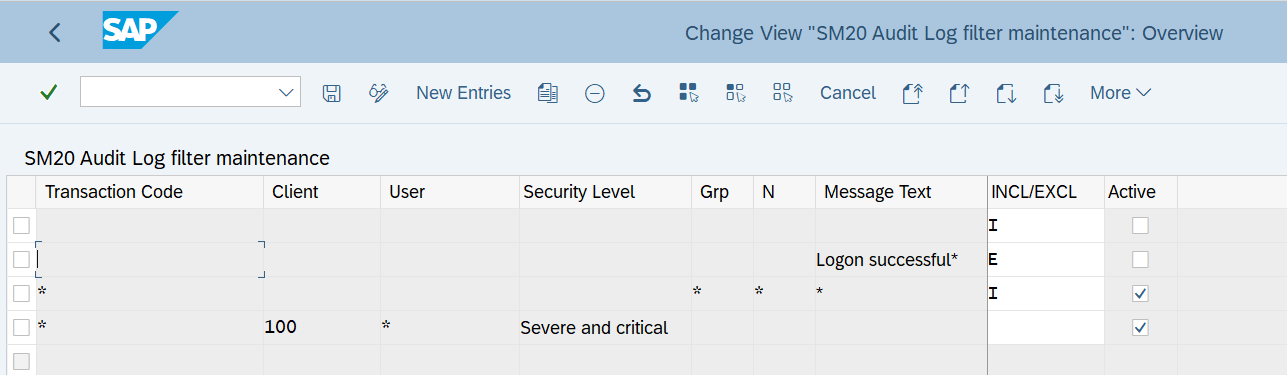This screenshot has width=1287, height=375.
Task: Expand the More menu
Action: [1120, 93]
